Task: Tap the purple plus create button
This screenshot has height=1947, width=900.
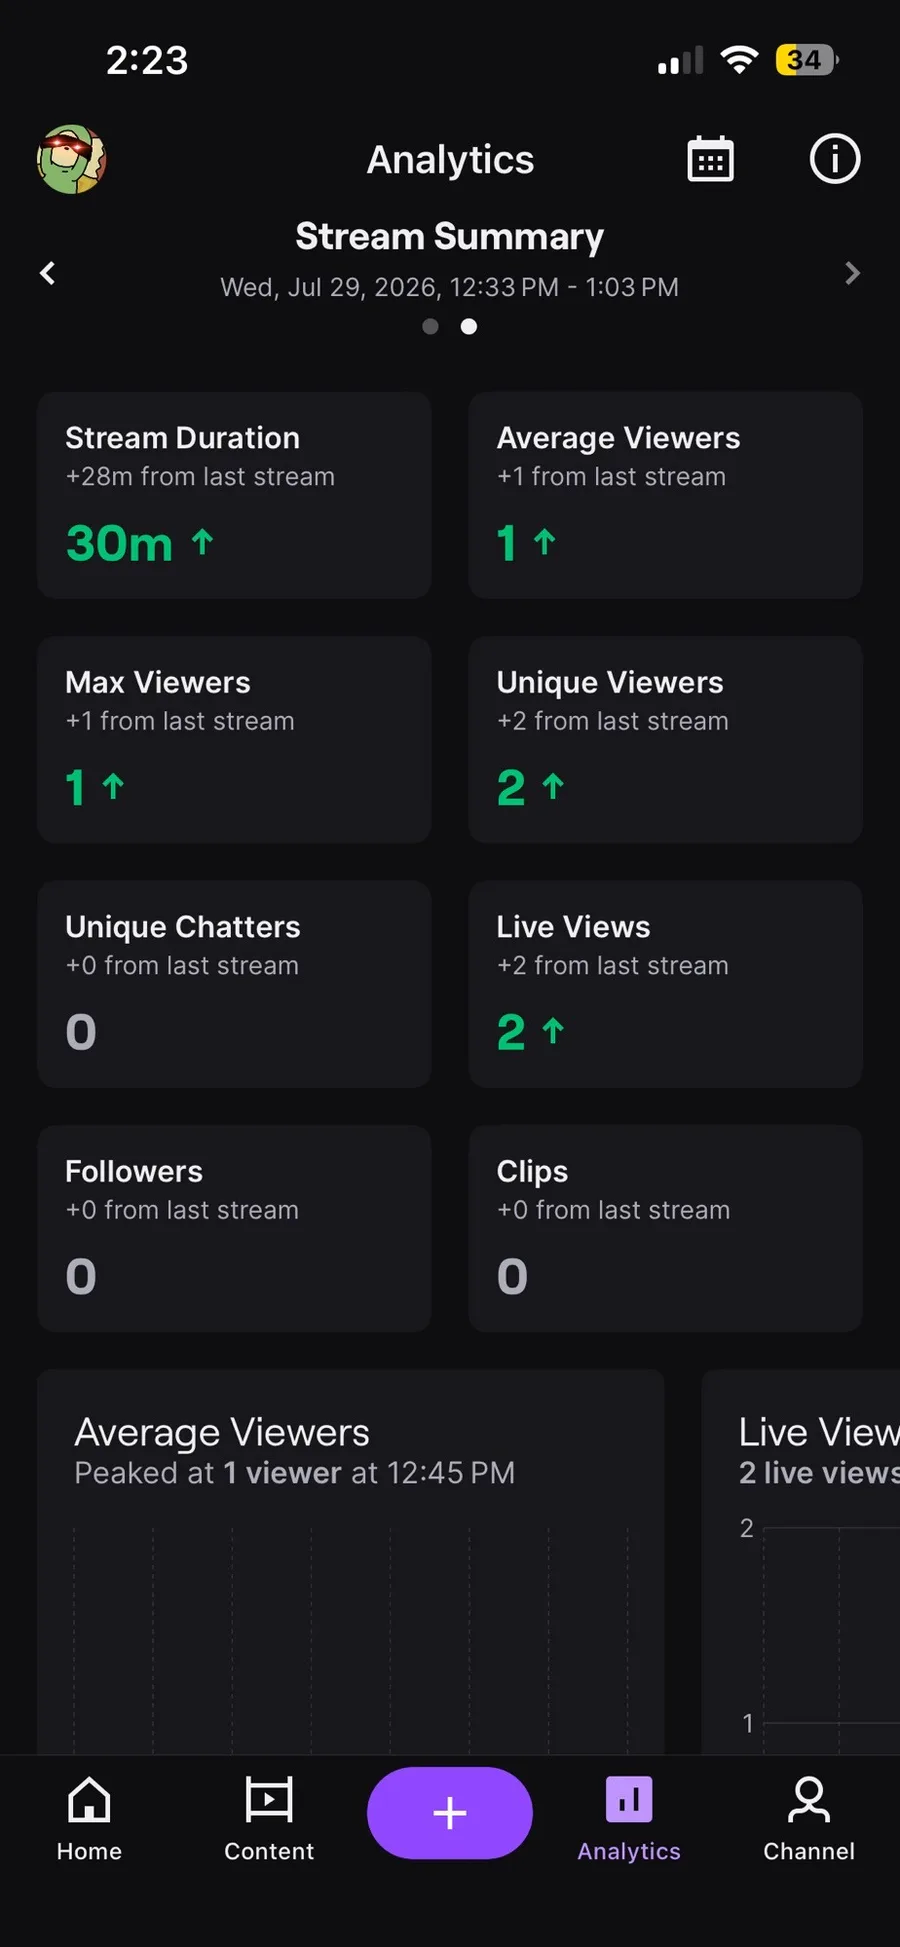Action: click(x=449, y=1813)
